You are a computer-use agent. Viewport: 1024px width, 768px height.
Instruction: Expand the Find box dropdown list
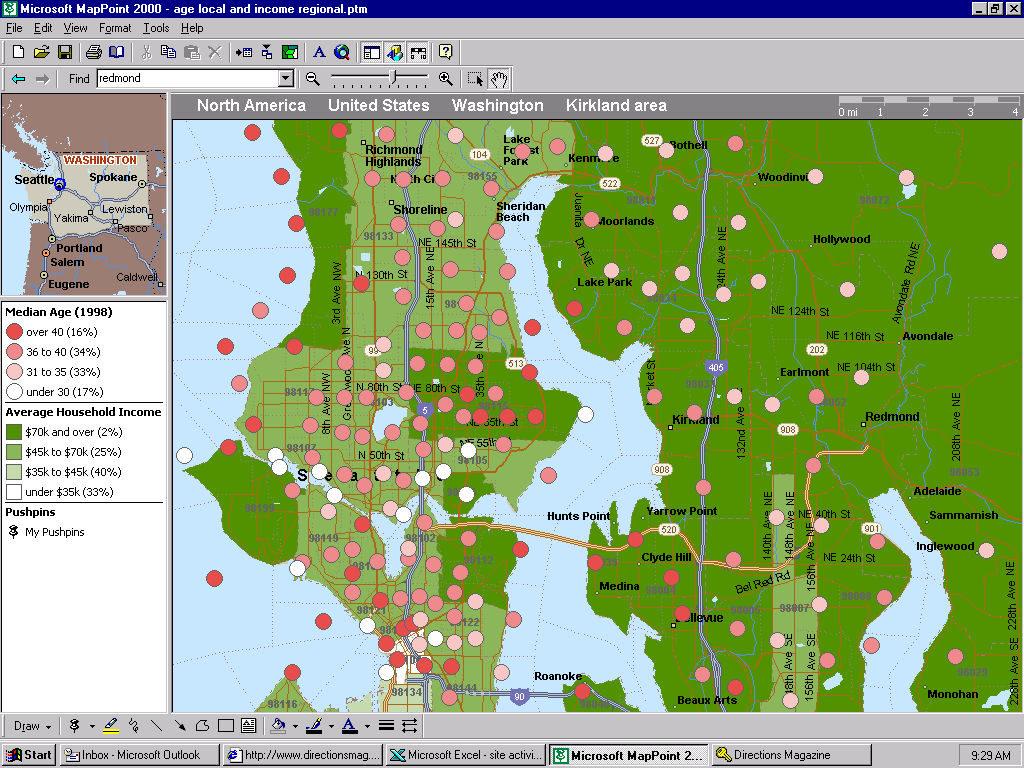285,79
